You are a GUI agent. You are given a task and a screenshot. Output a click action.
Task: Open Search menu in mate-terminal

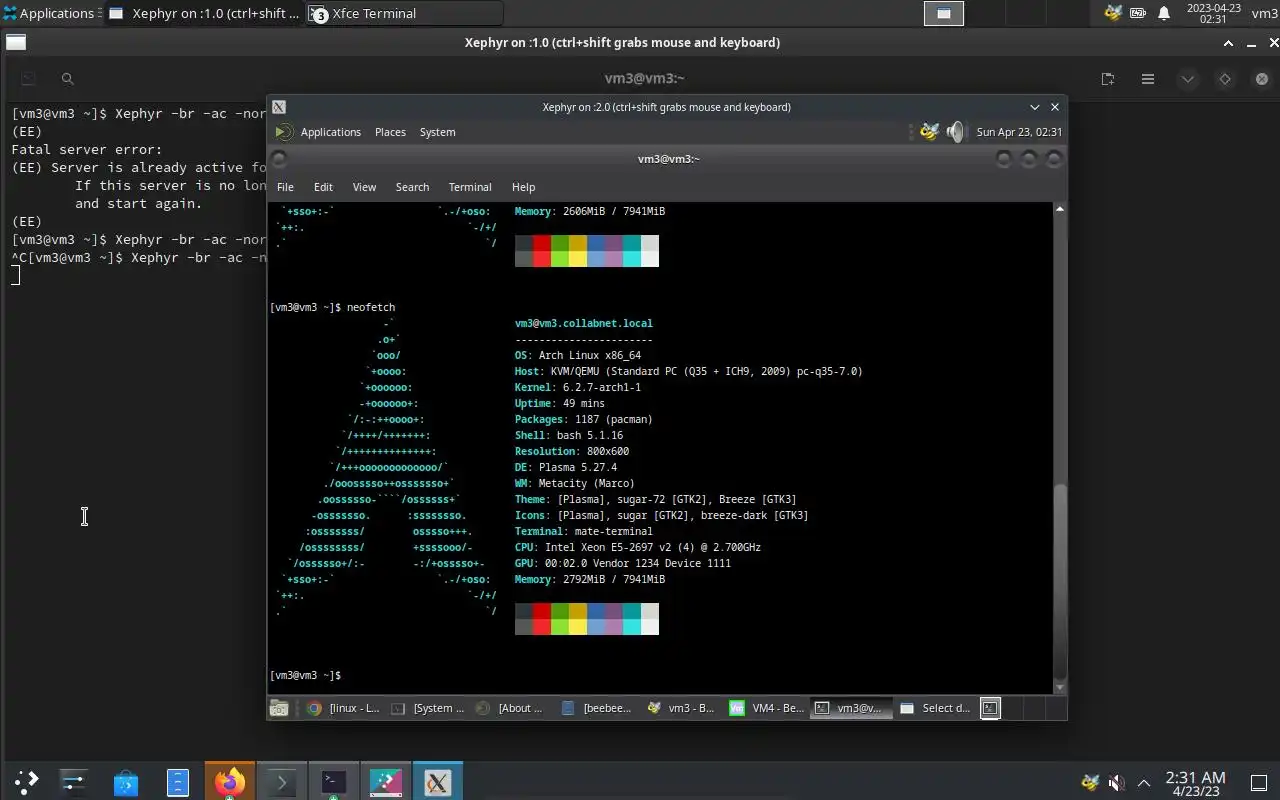(412, 187)
